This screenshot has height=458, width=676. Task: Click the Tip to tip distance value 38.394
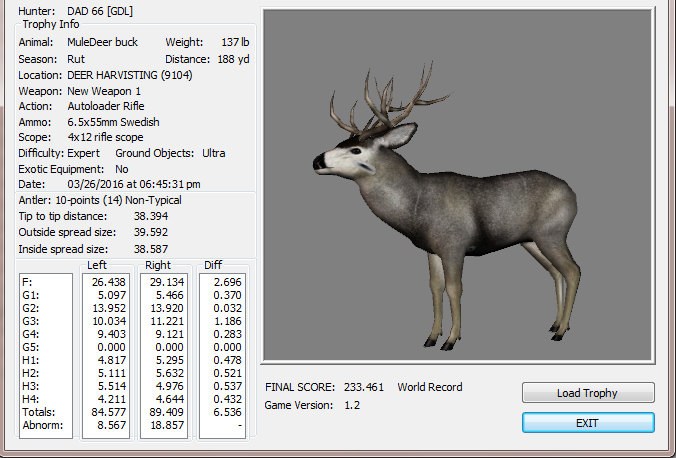151,215
